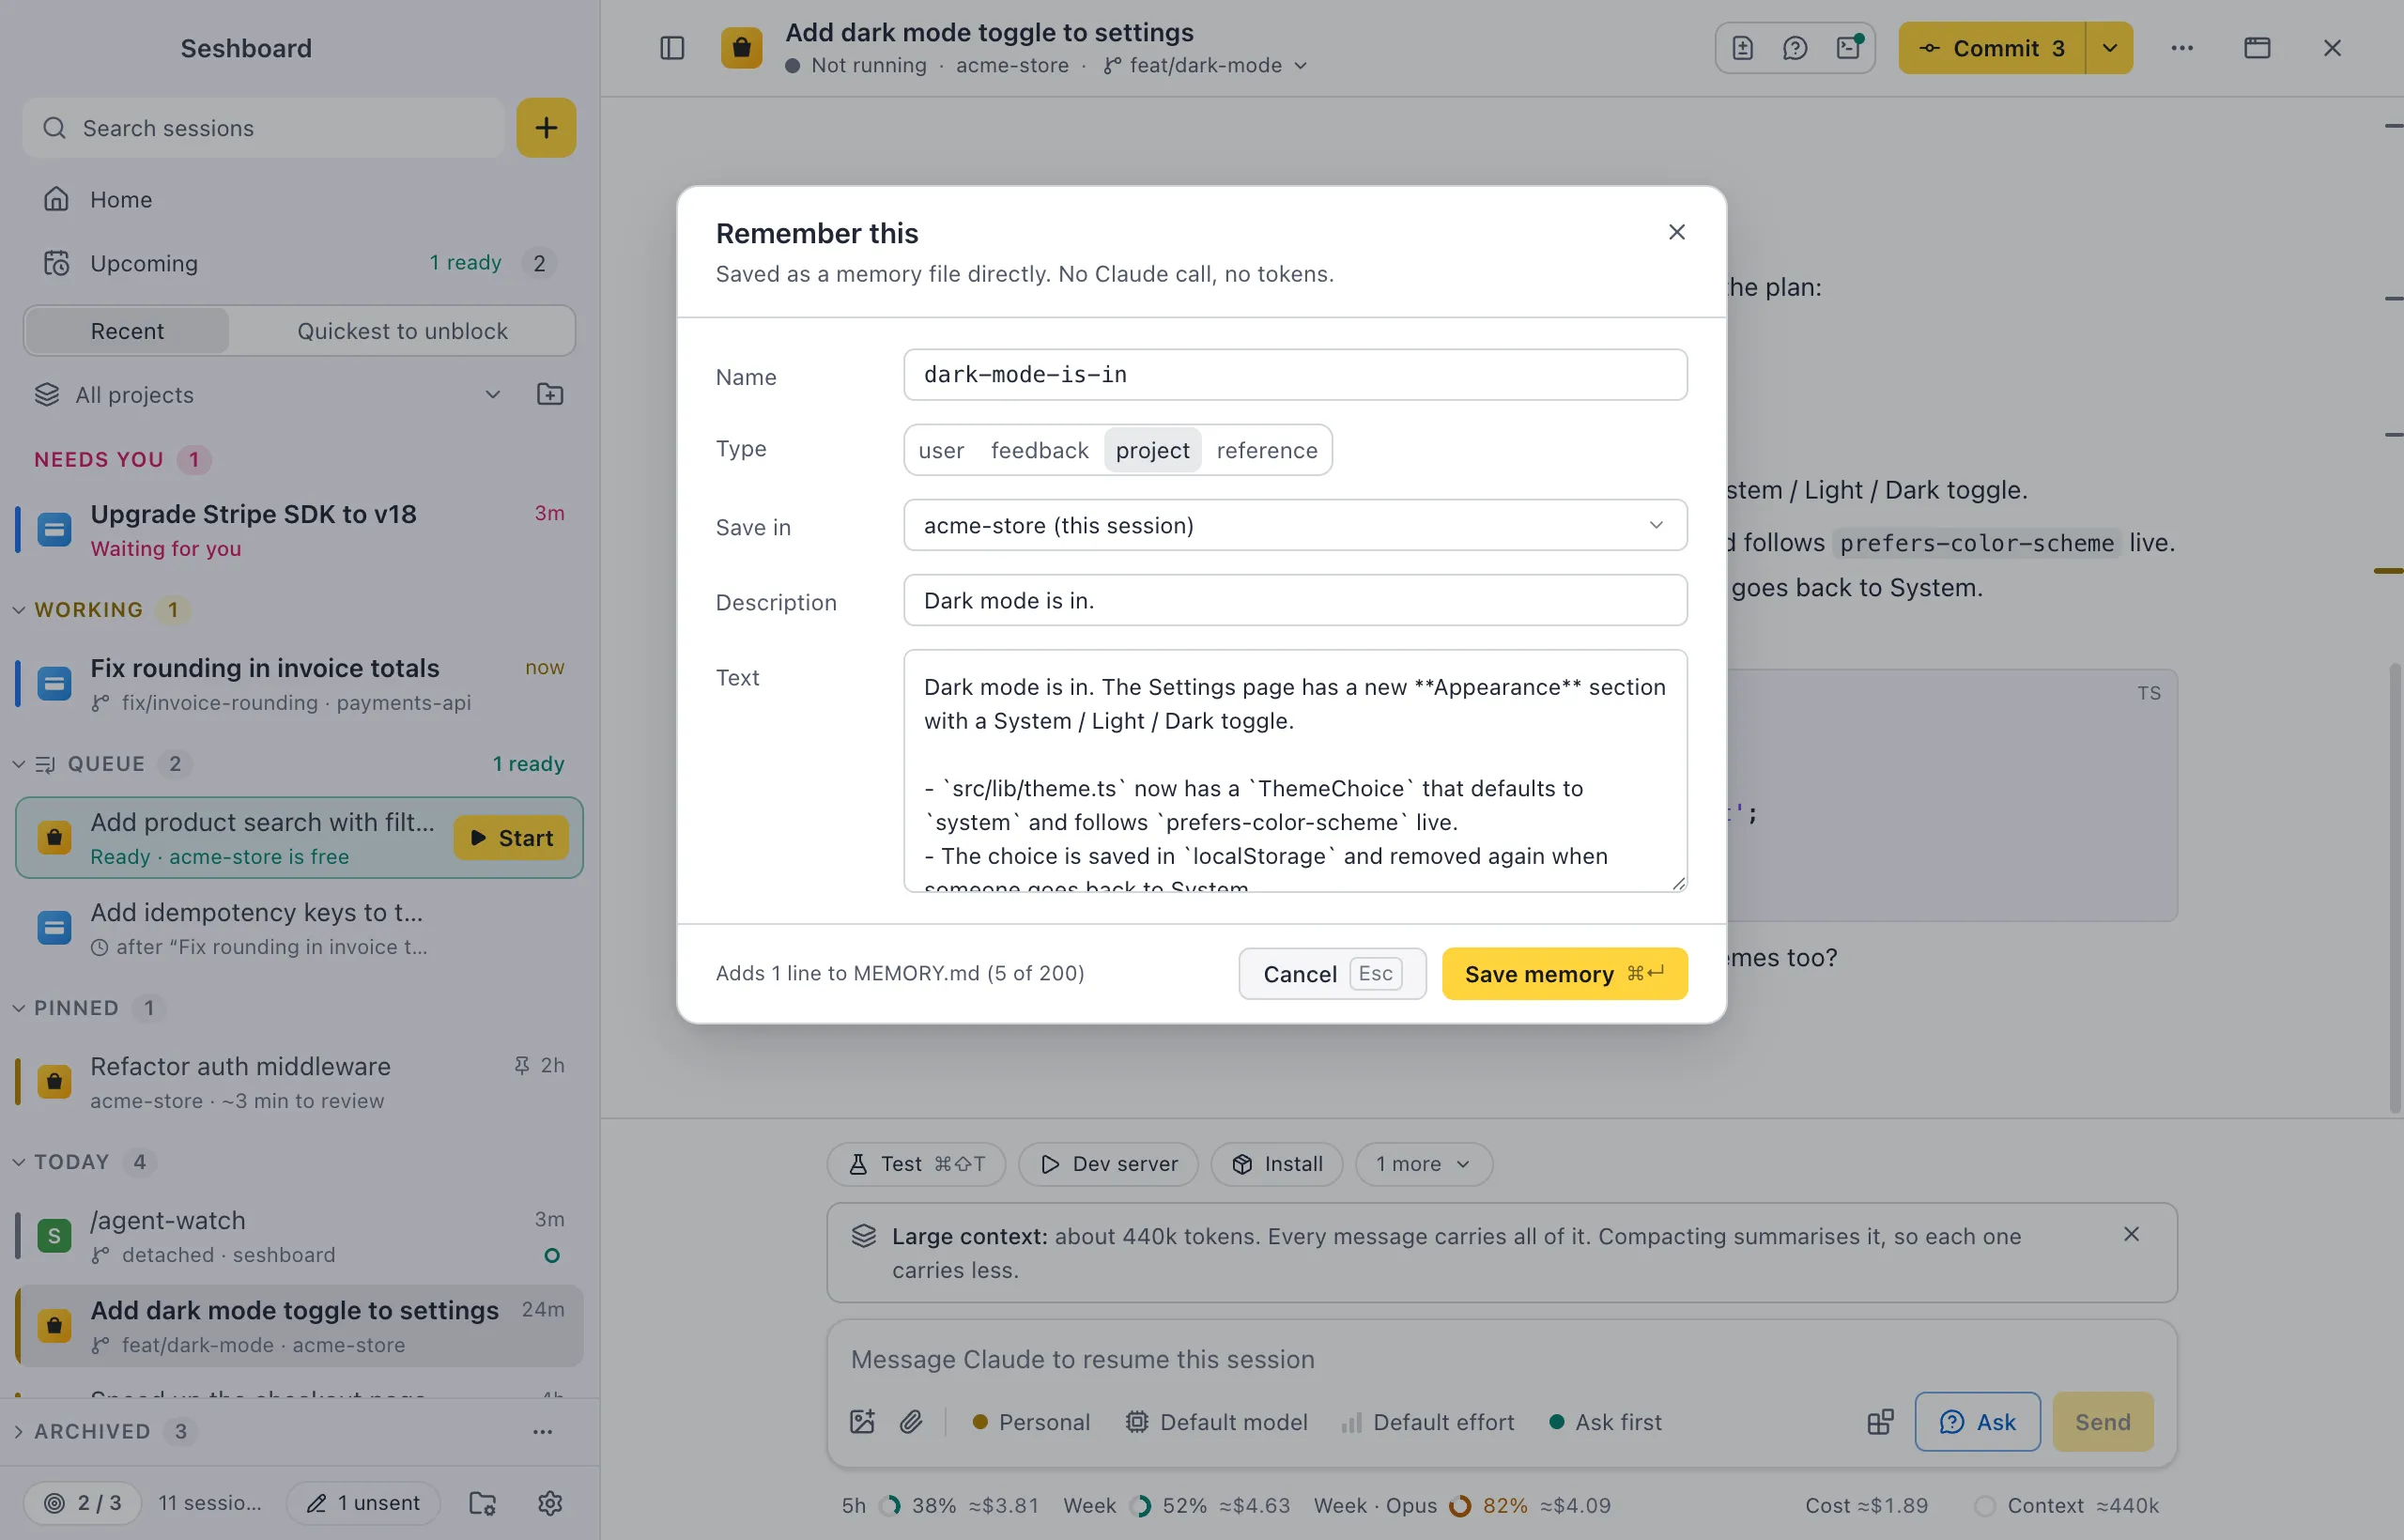Click the new session plus button
Image resolution: width=2404 pixels, height=1540 pixels.
point(546,128)
